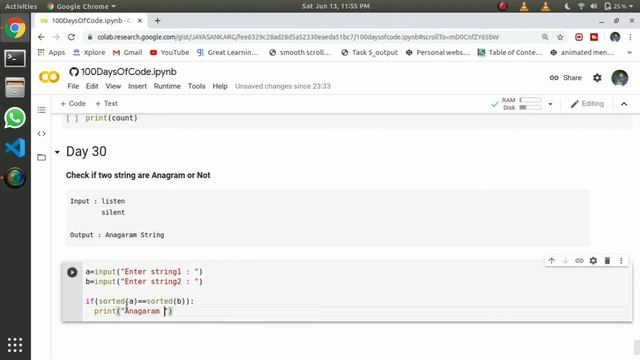640x360 pixels.
Task: Click the RAM usage bar
Action: click(x=531, y=100)
